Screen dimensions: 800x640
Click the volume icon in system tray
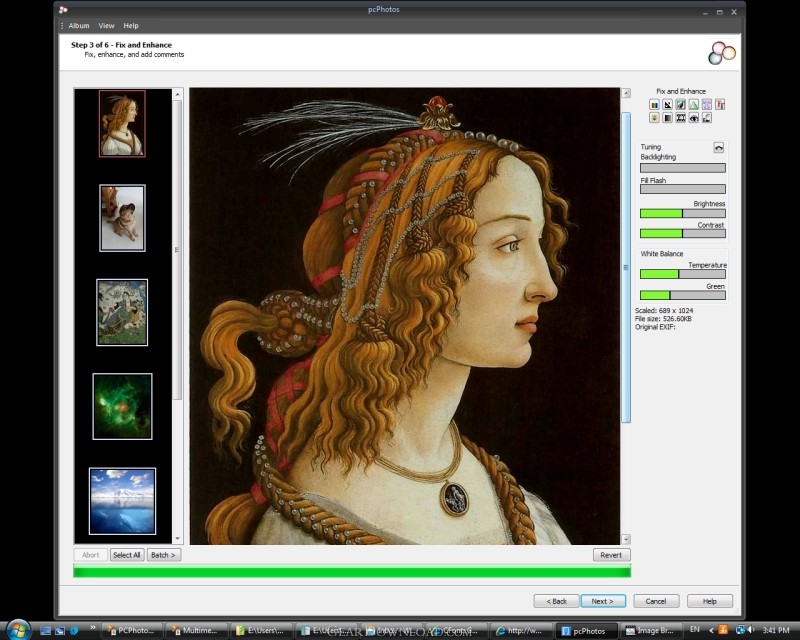pos(752,630)
